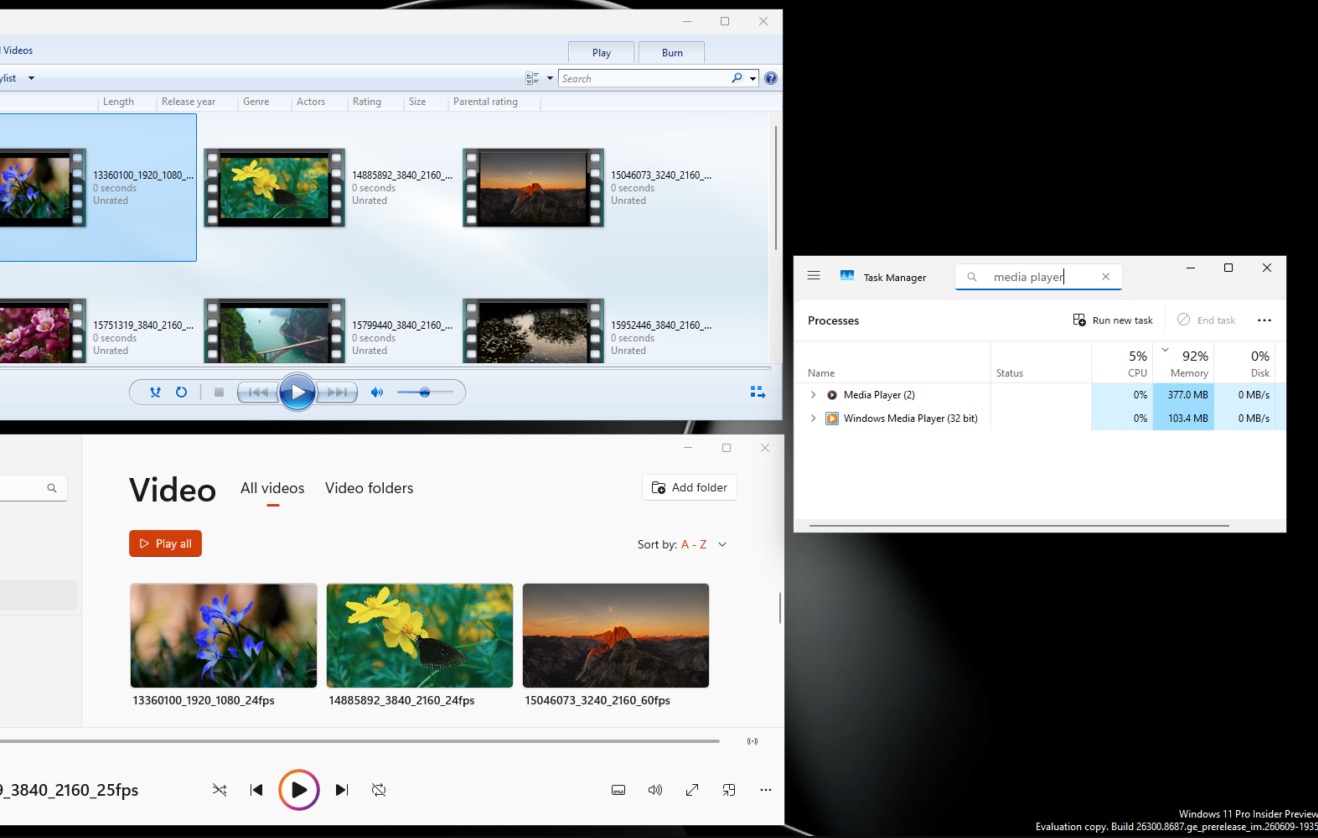Open Burn tab in Windows Media Player
Image resolution: width=1318 pixels, height=838 pixels.
(x=672, y=53)
